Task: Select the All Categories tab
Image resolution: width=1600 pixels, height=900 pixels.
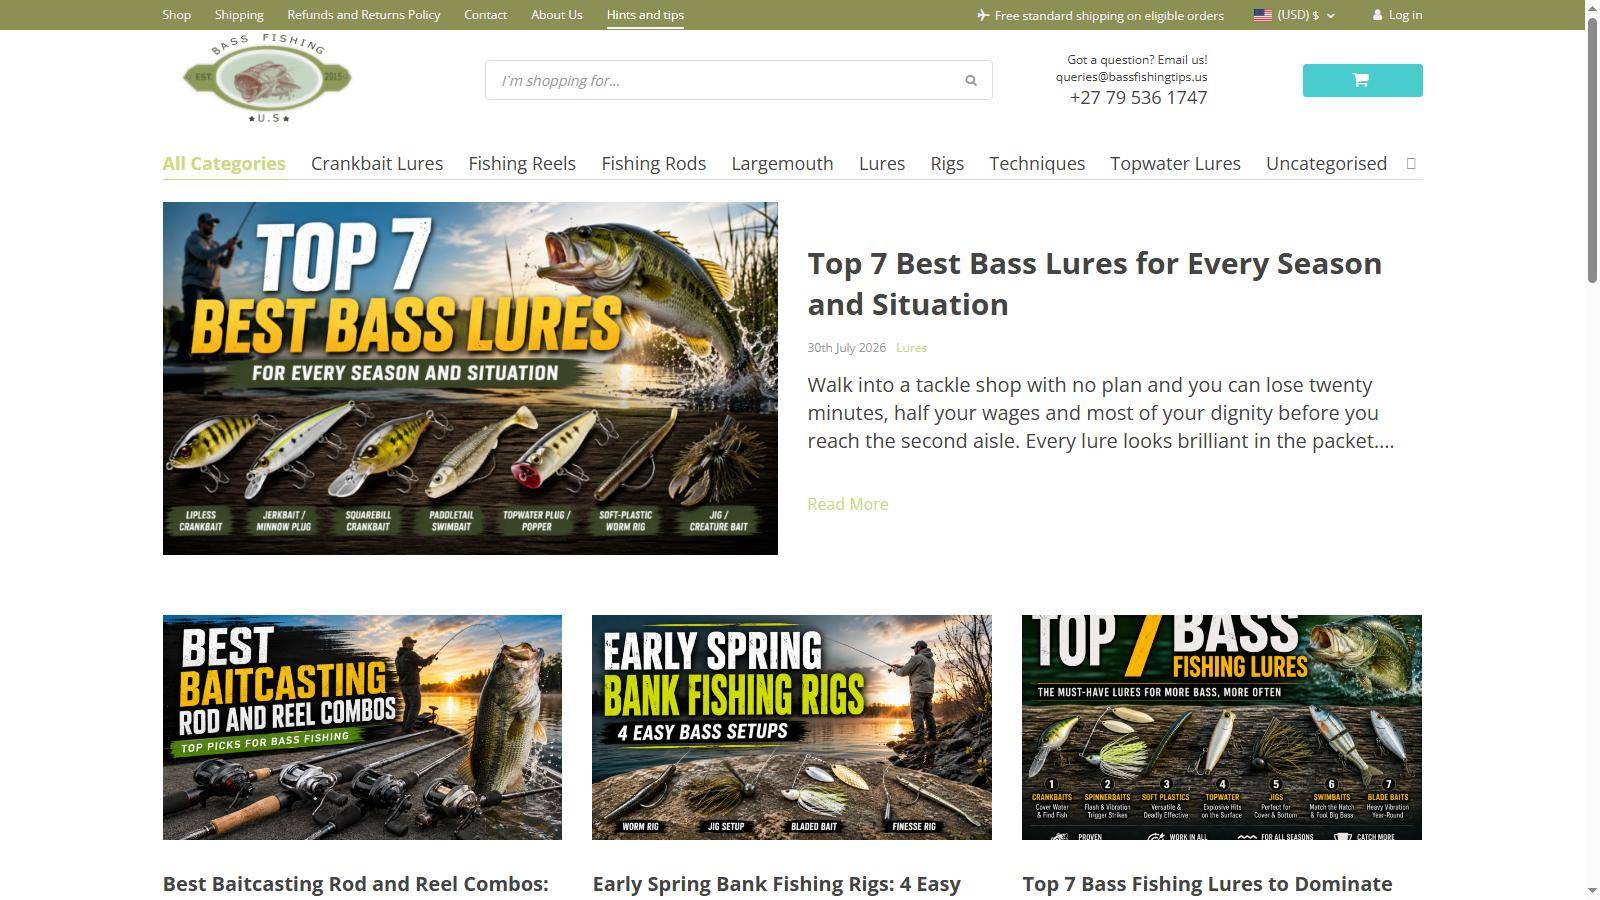Action: [224, 163]
